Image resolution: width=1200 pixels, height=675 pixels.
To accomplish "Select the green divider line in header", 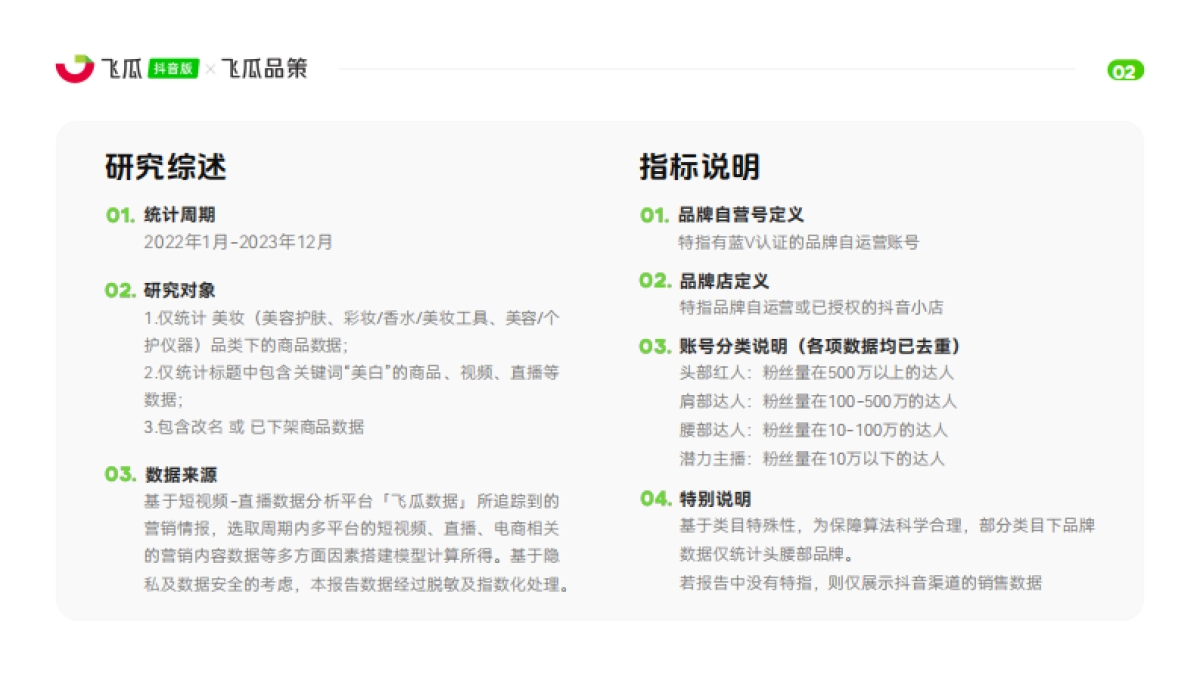I will (700, 68).
